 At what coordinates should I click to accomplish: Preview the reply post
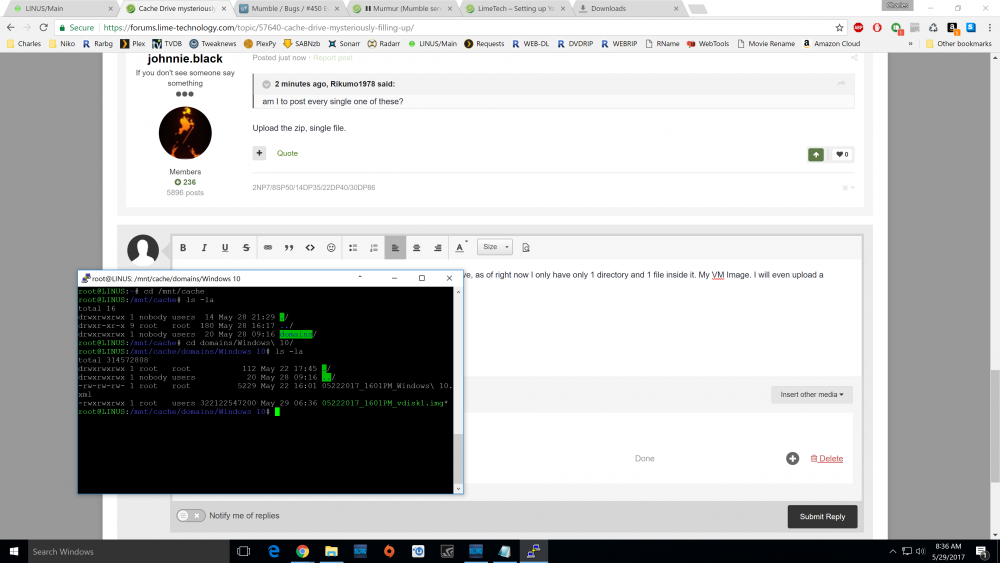pos(526,247)
